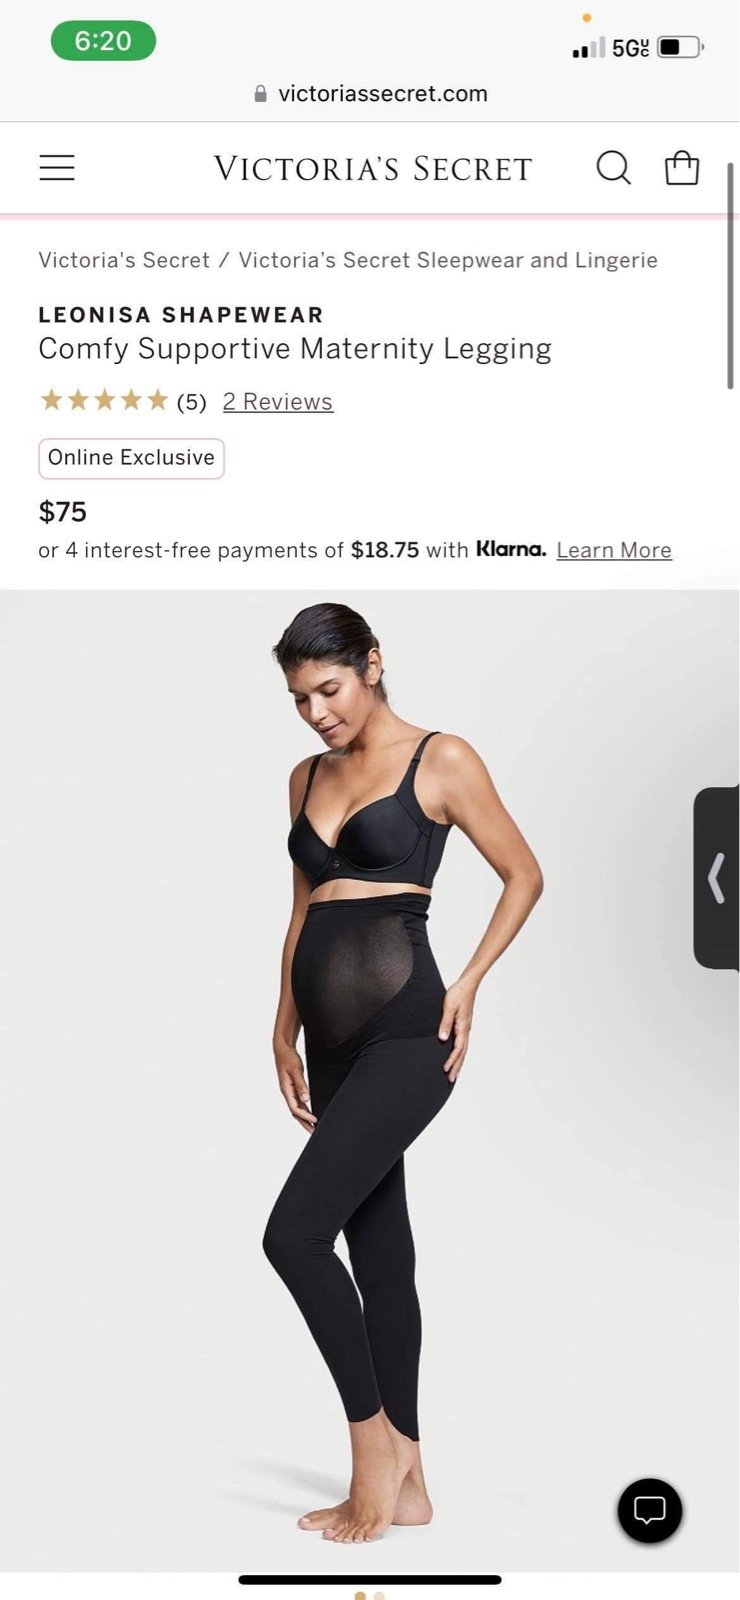Tap the five-star rating
Screen dimensions: 740x1600
click(x=103, y=401)
